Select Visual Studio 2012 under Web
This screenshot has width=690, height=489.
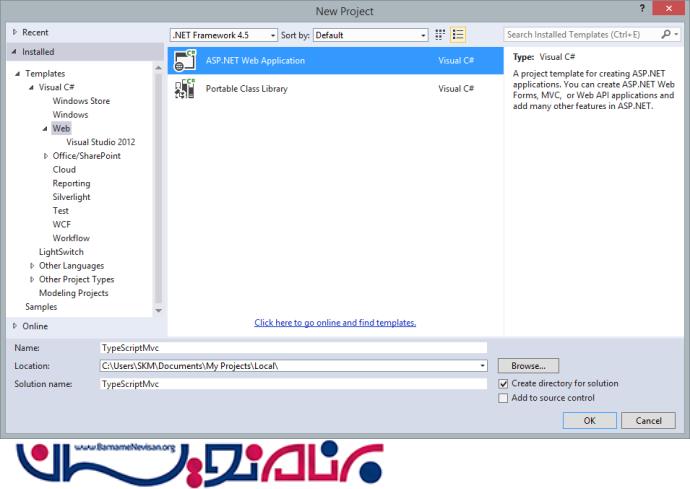tap(100, 142)
